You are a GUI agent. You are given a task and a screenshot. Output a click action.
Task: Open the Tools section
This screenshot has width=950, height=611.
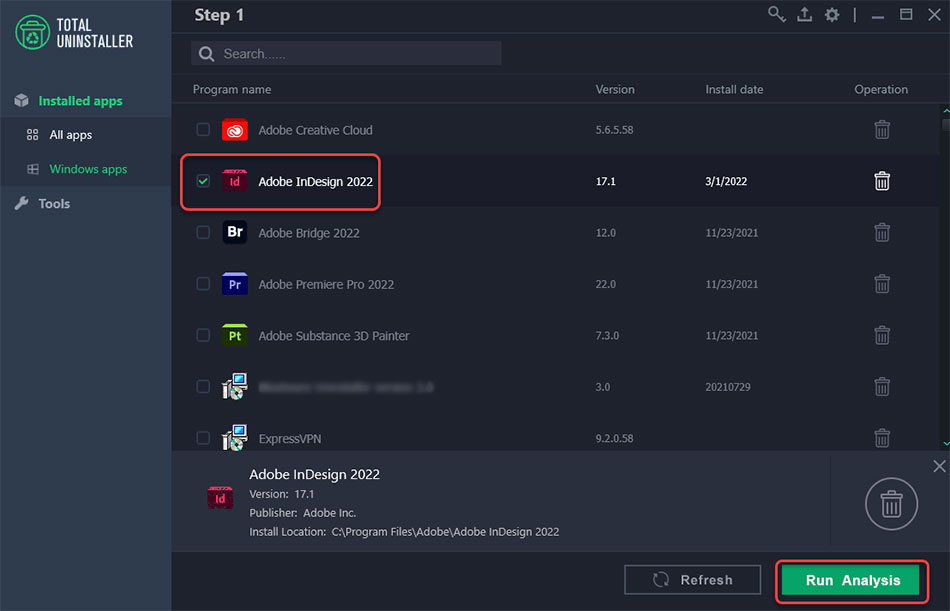coord(55,204)
